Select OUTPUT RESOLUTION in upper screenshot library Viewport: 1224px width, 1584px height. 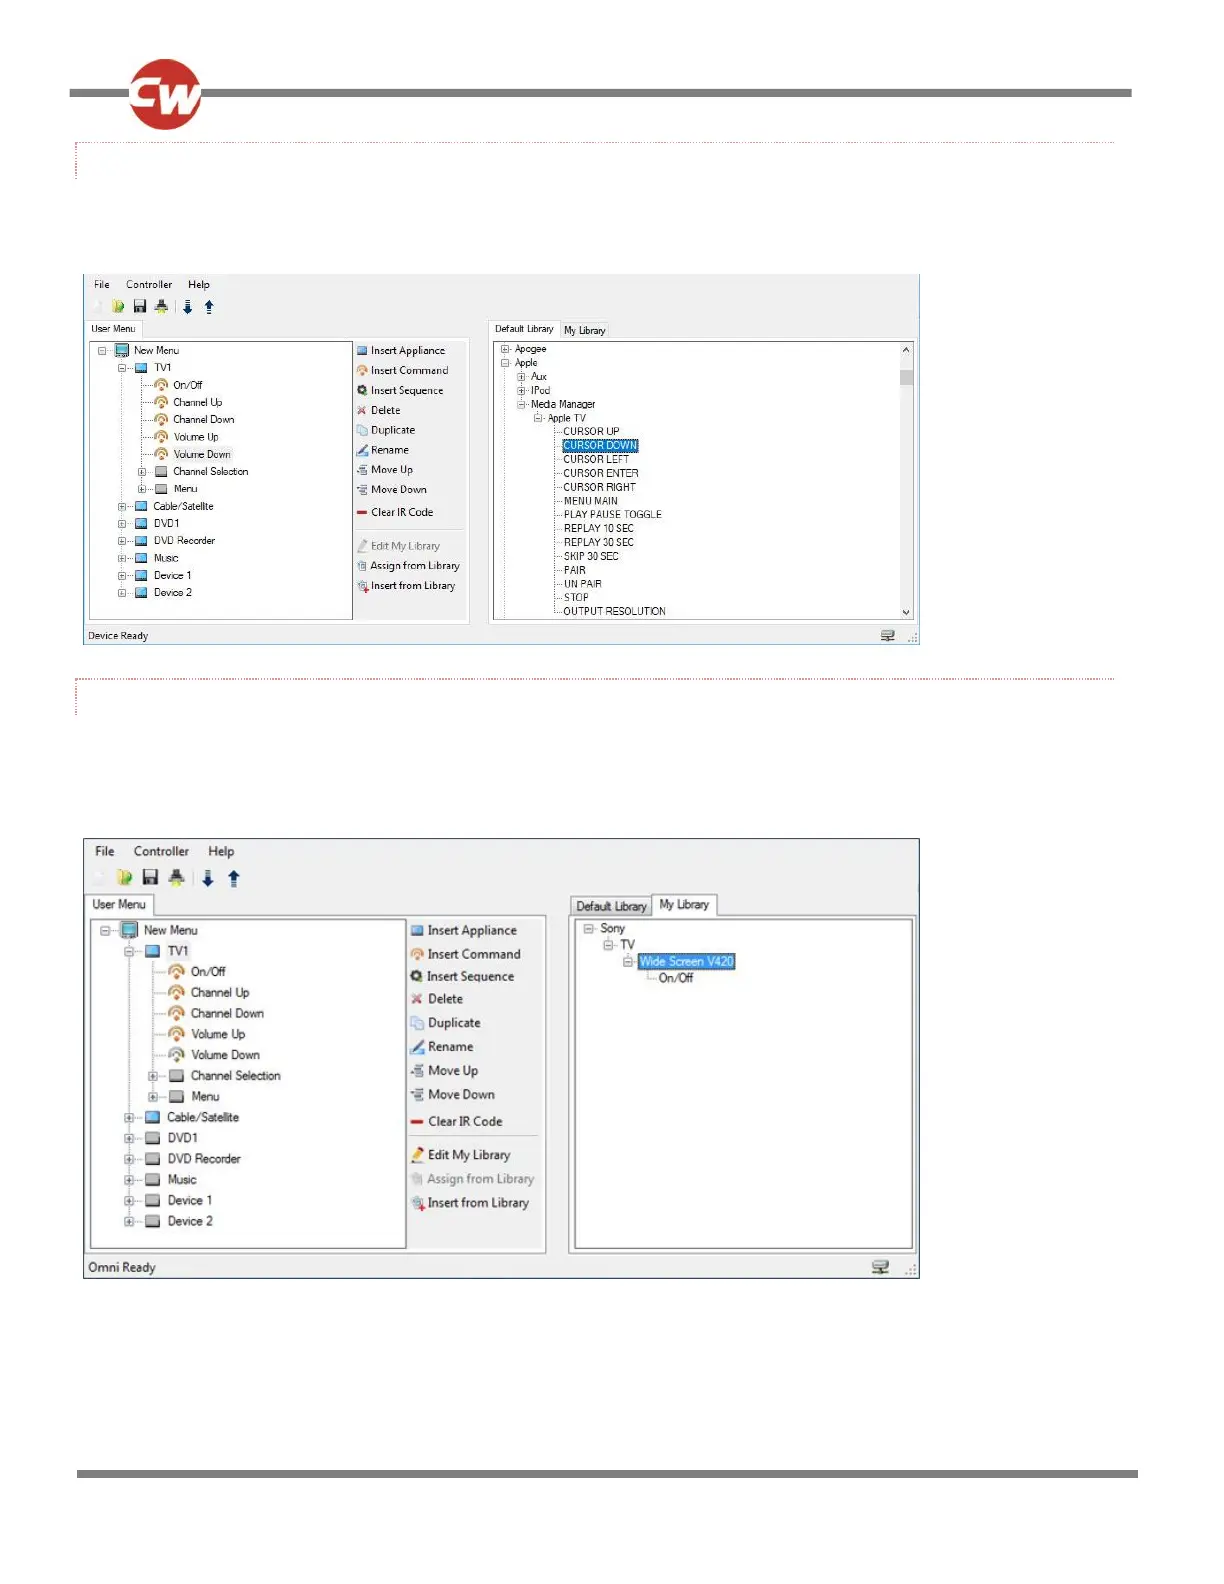pos(614,611)
